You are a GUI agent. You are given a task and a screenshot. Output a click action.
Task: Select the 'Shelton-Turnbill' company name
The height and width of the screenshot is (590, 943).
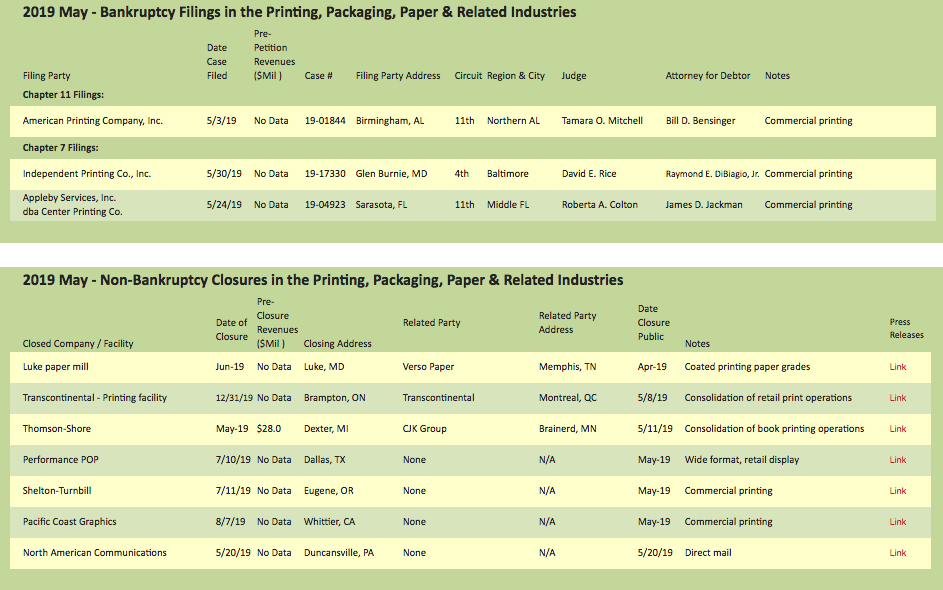(x=57, y=491)
